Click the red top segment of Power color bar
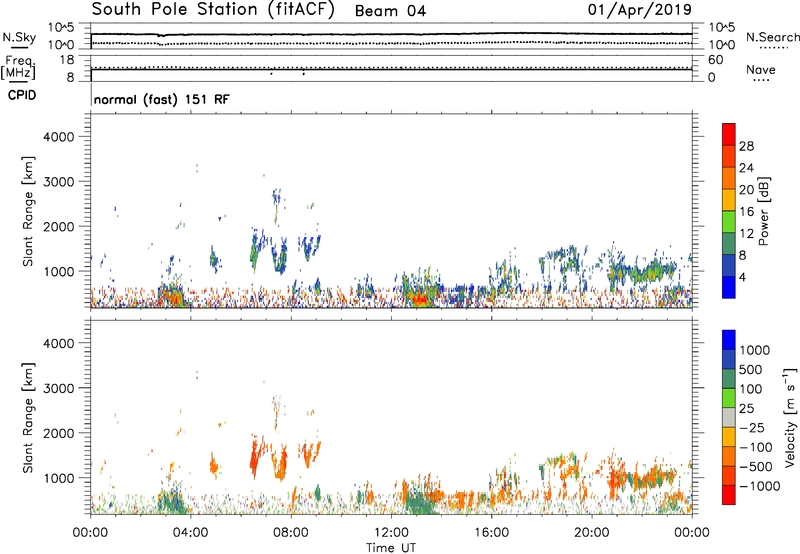The width and height of the screenshot is (800, 554). (x=729, y=135)
